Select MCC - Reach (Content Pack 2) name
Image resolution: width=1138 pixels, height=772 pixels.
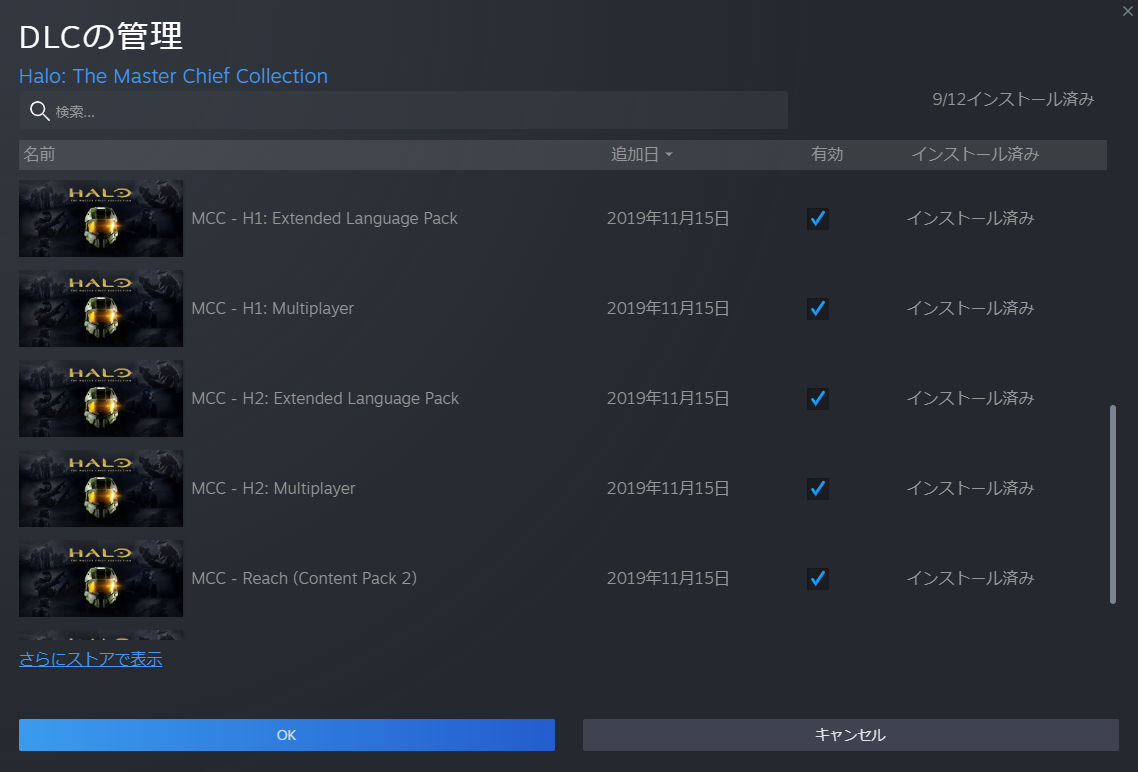pyautogui.click(x=304, y=578)
